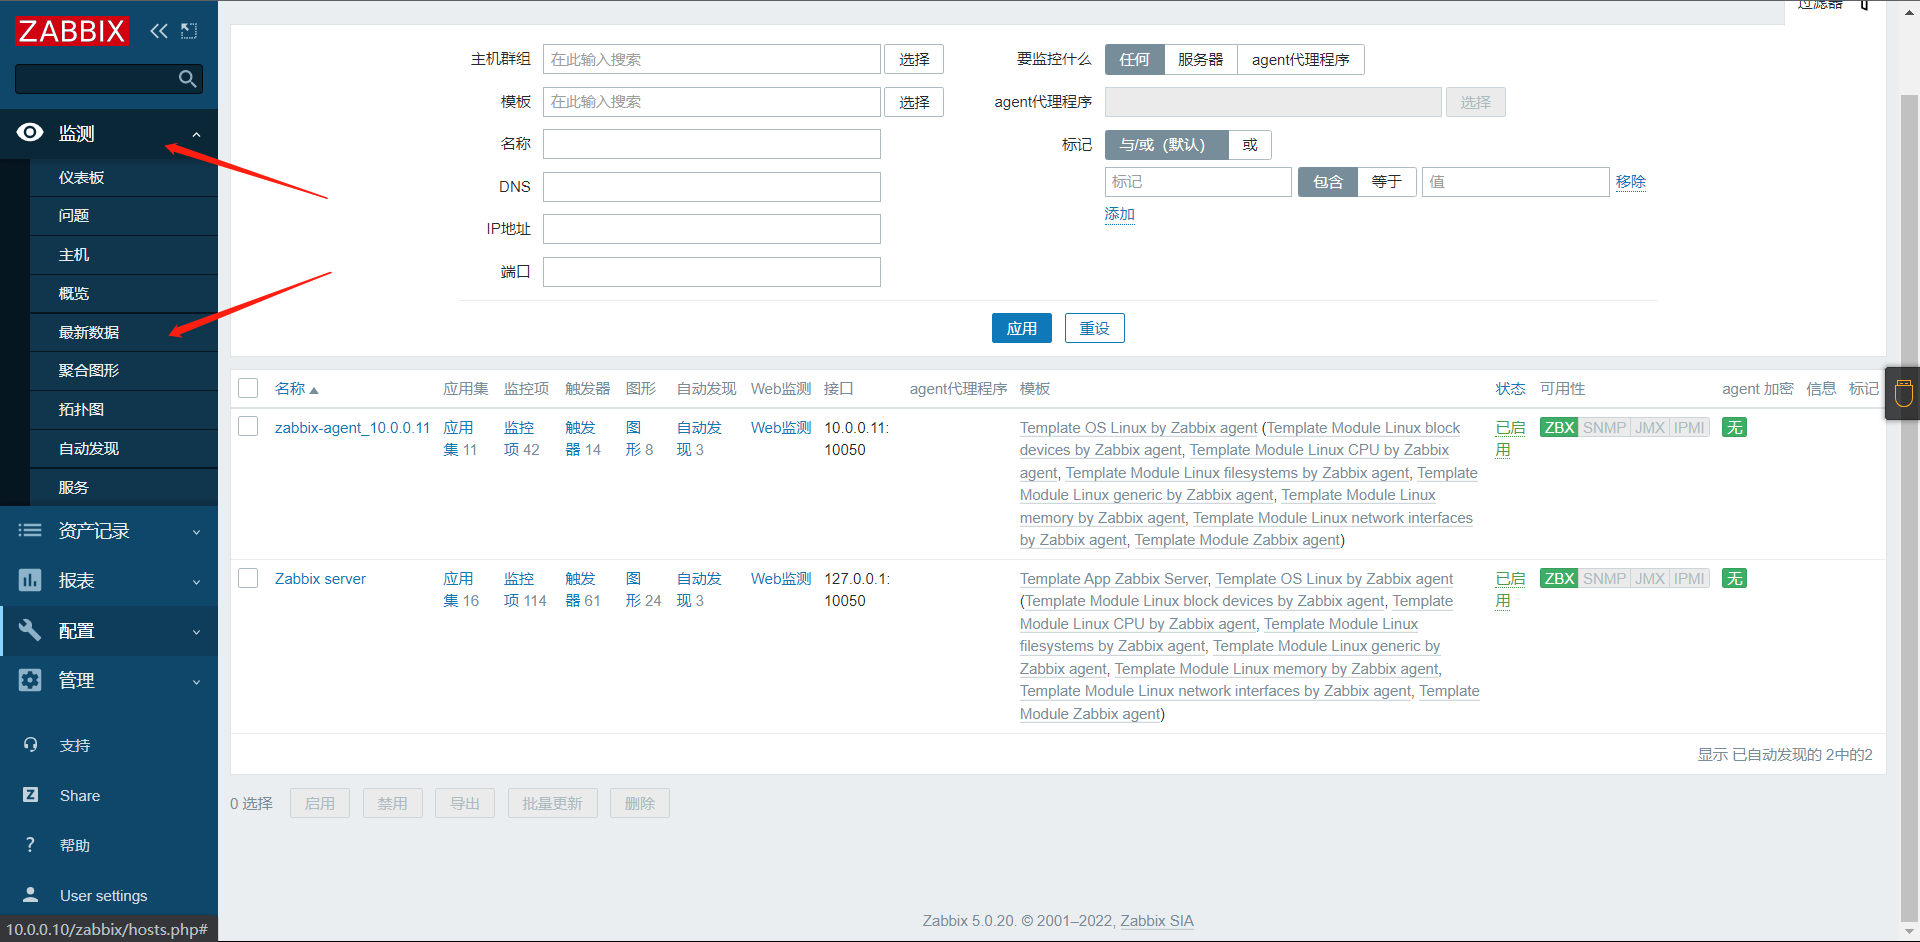Click the IPMI badge for Zabbix server
The height and width of the screenshot is (942, 1920).
point(1689,578)
